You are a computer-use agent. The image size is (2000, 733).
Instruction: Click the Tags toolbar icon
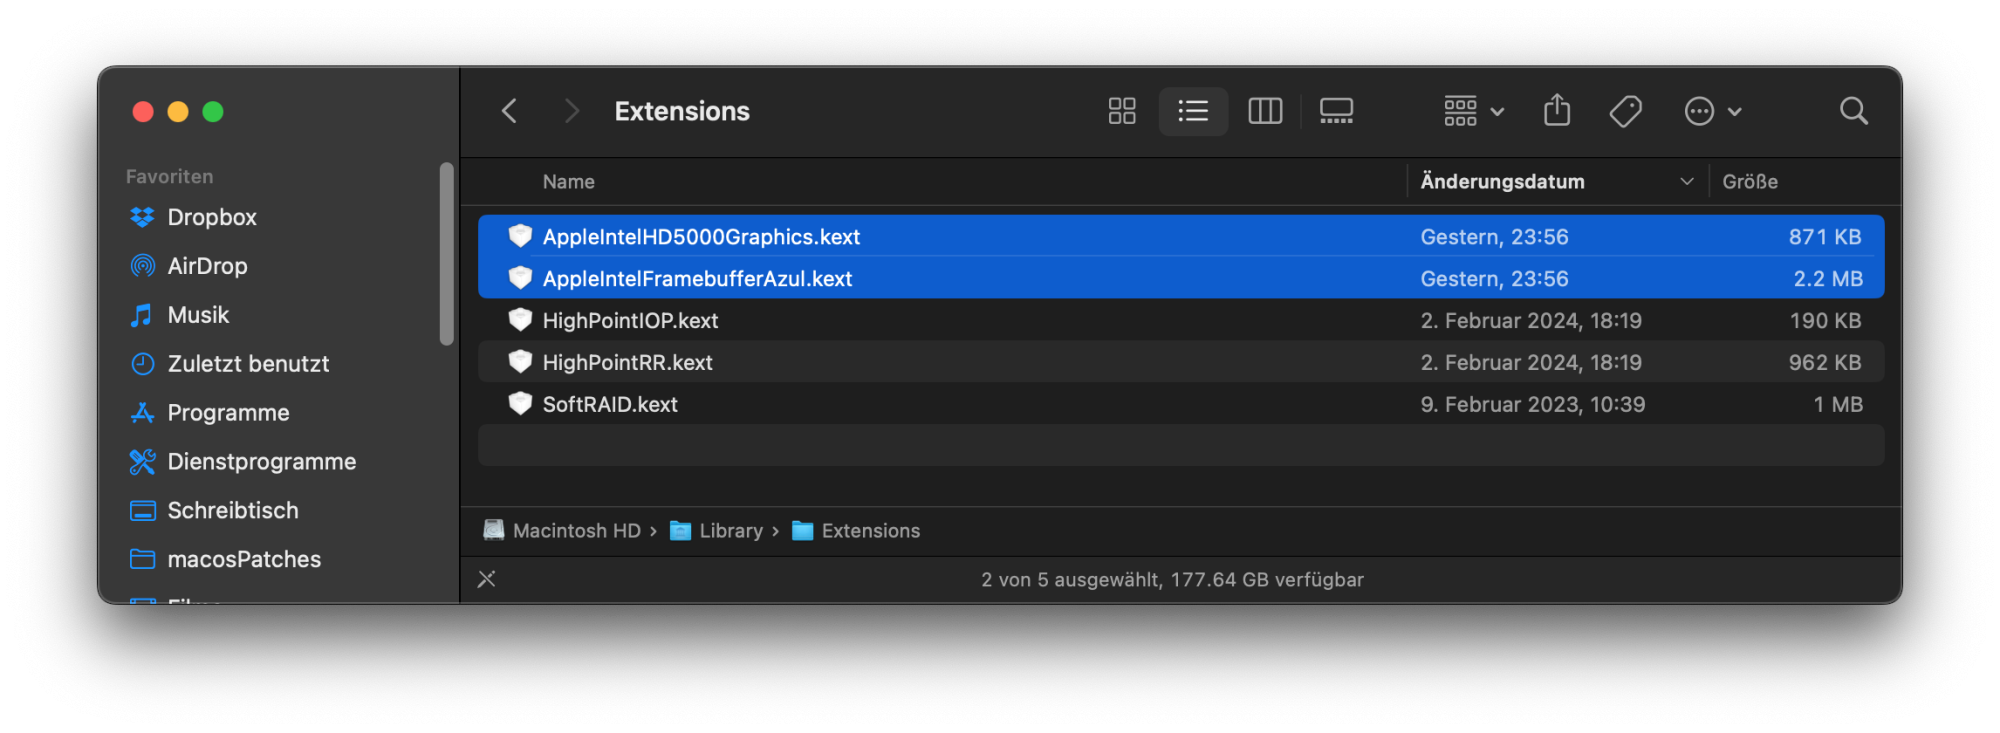pos(1626,111)
